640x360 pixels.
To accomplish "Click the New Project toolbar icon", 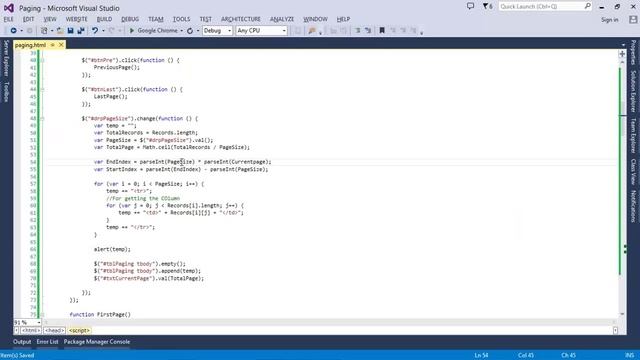I will [x=44, y=31].
